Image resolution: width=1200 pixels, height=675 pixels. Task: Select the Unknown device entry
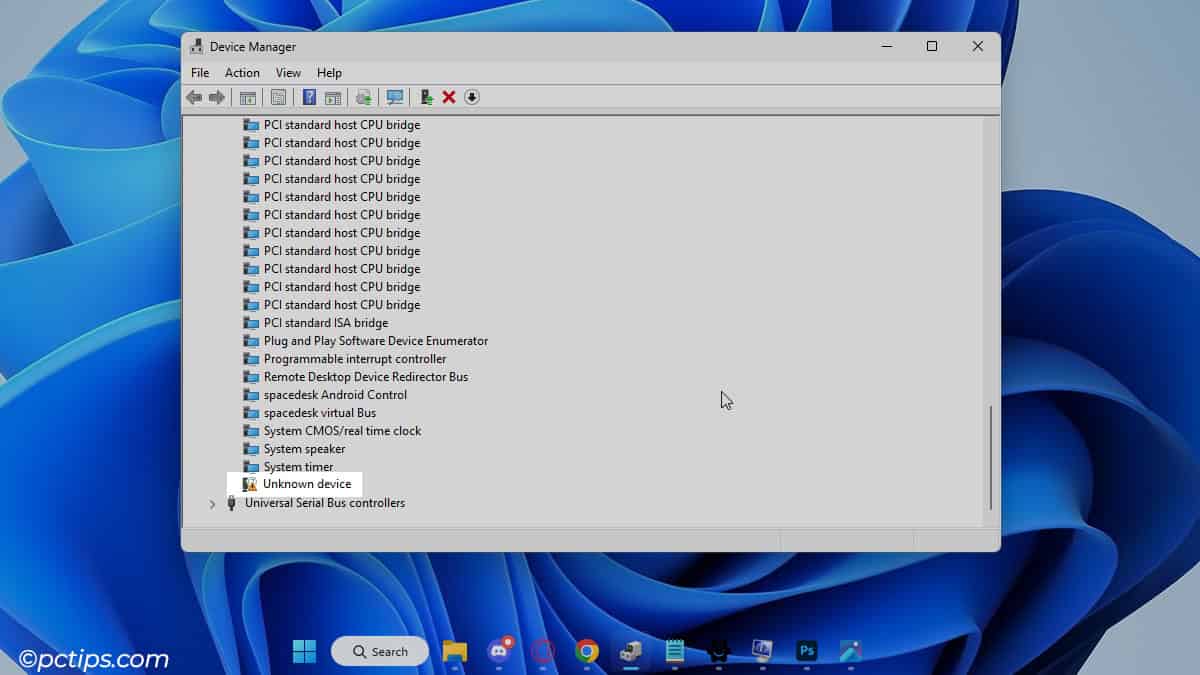click(x=306, y=484)
